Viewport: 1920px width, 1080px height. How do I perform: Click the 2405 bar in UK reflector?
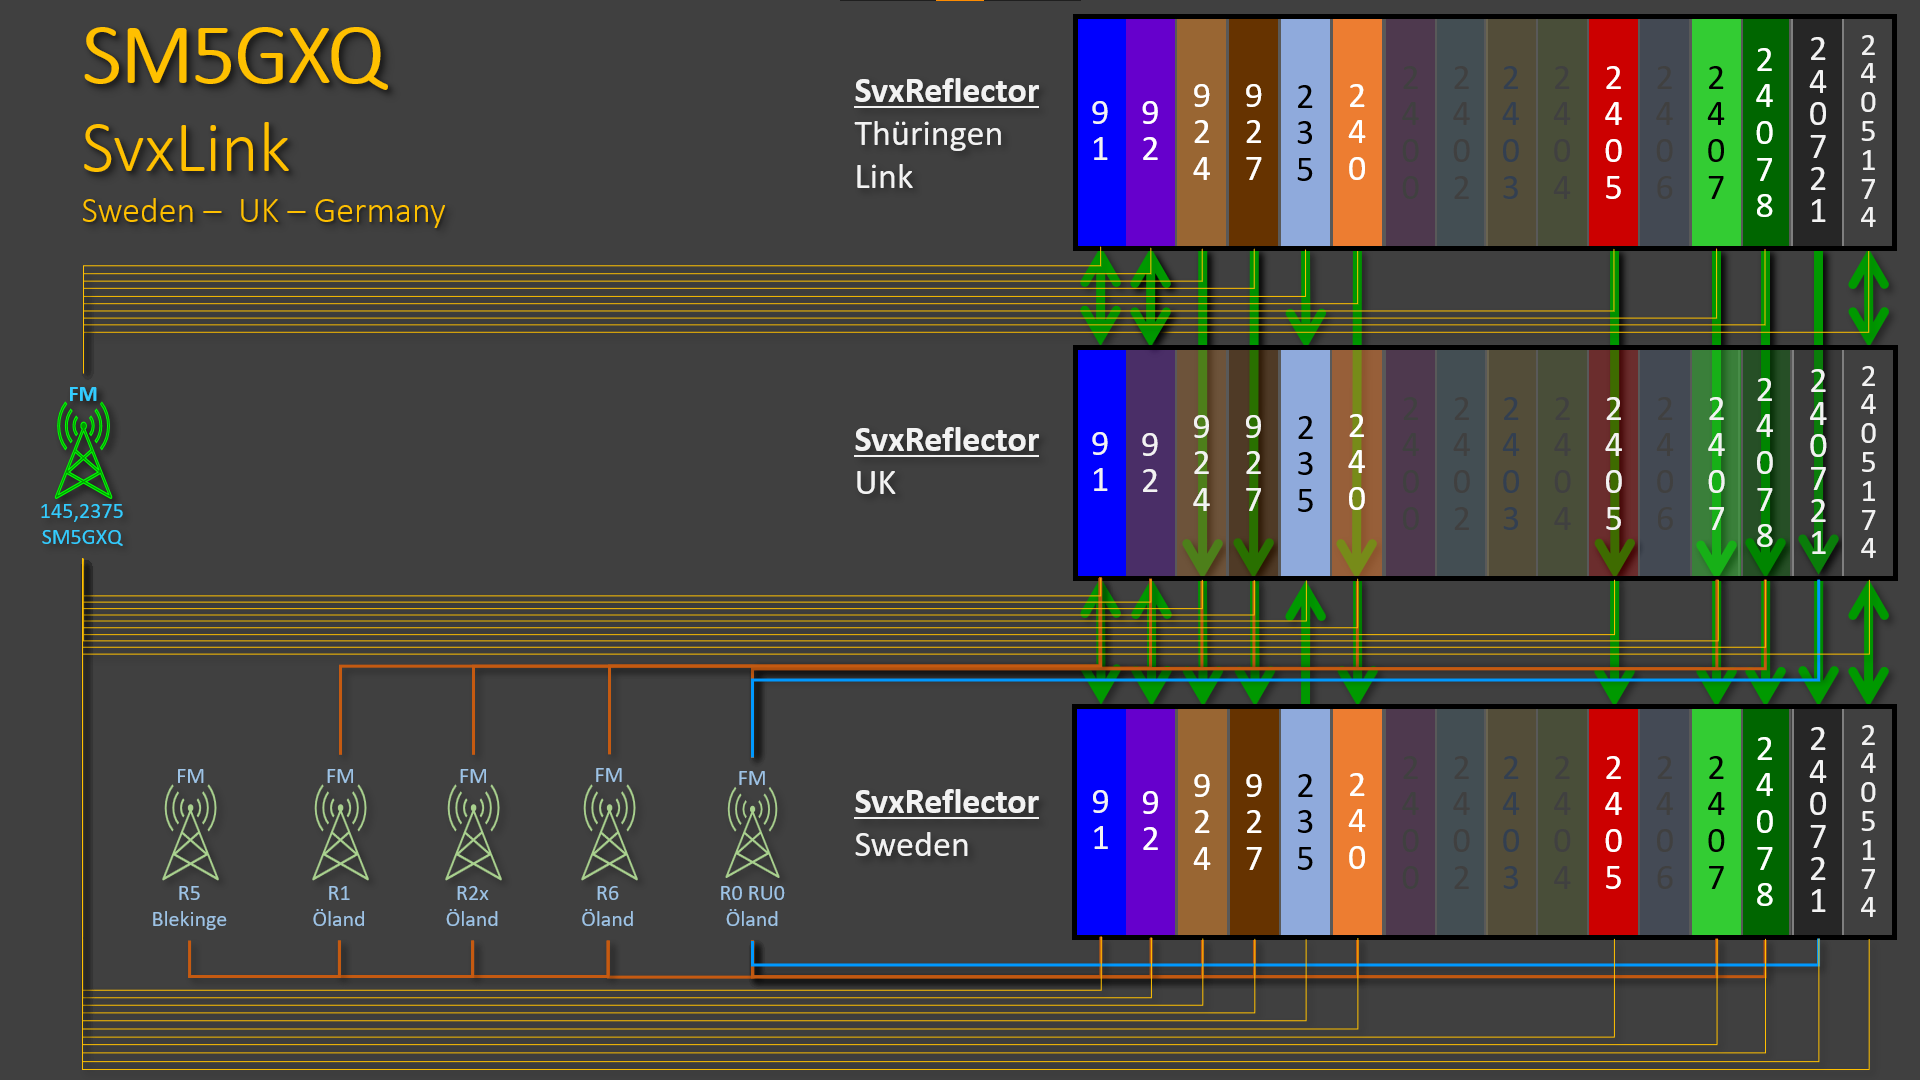tap(1613, 462)
